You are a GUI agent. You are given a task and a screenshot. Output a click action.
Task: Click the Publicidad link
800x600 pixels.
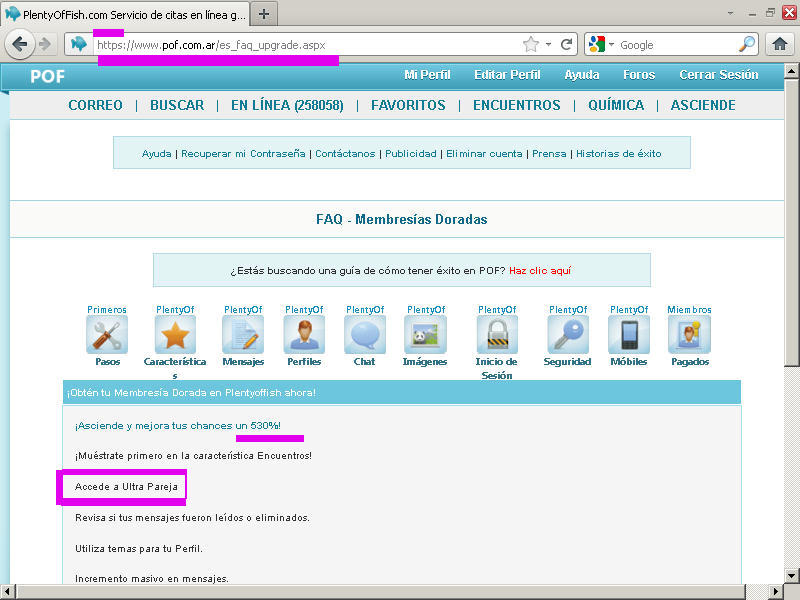pos(411,154)
